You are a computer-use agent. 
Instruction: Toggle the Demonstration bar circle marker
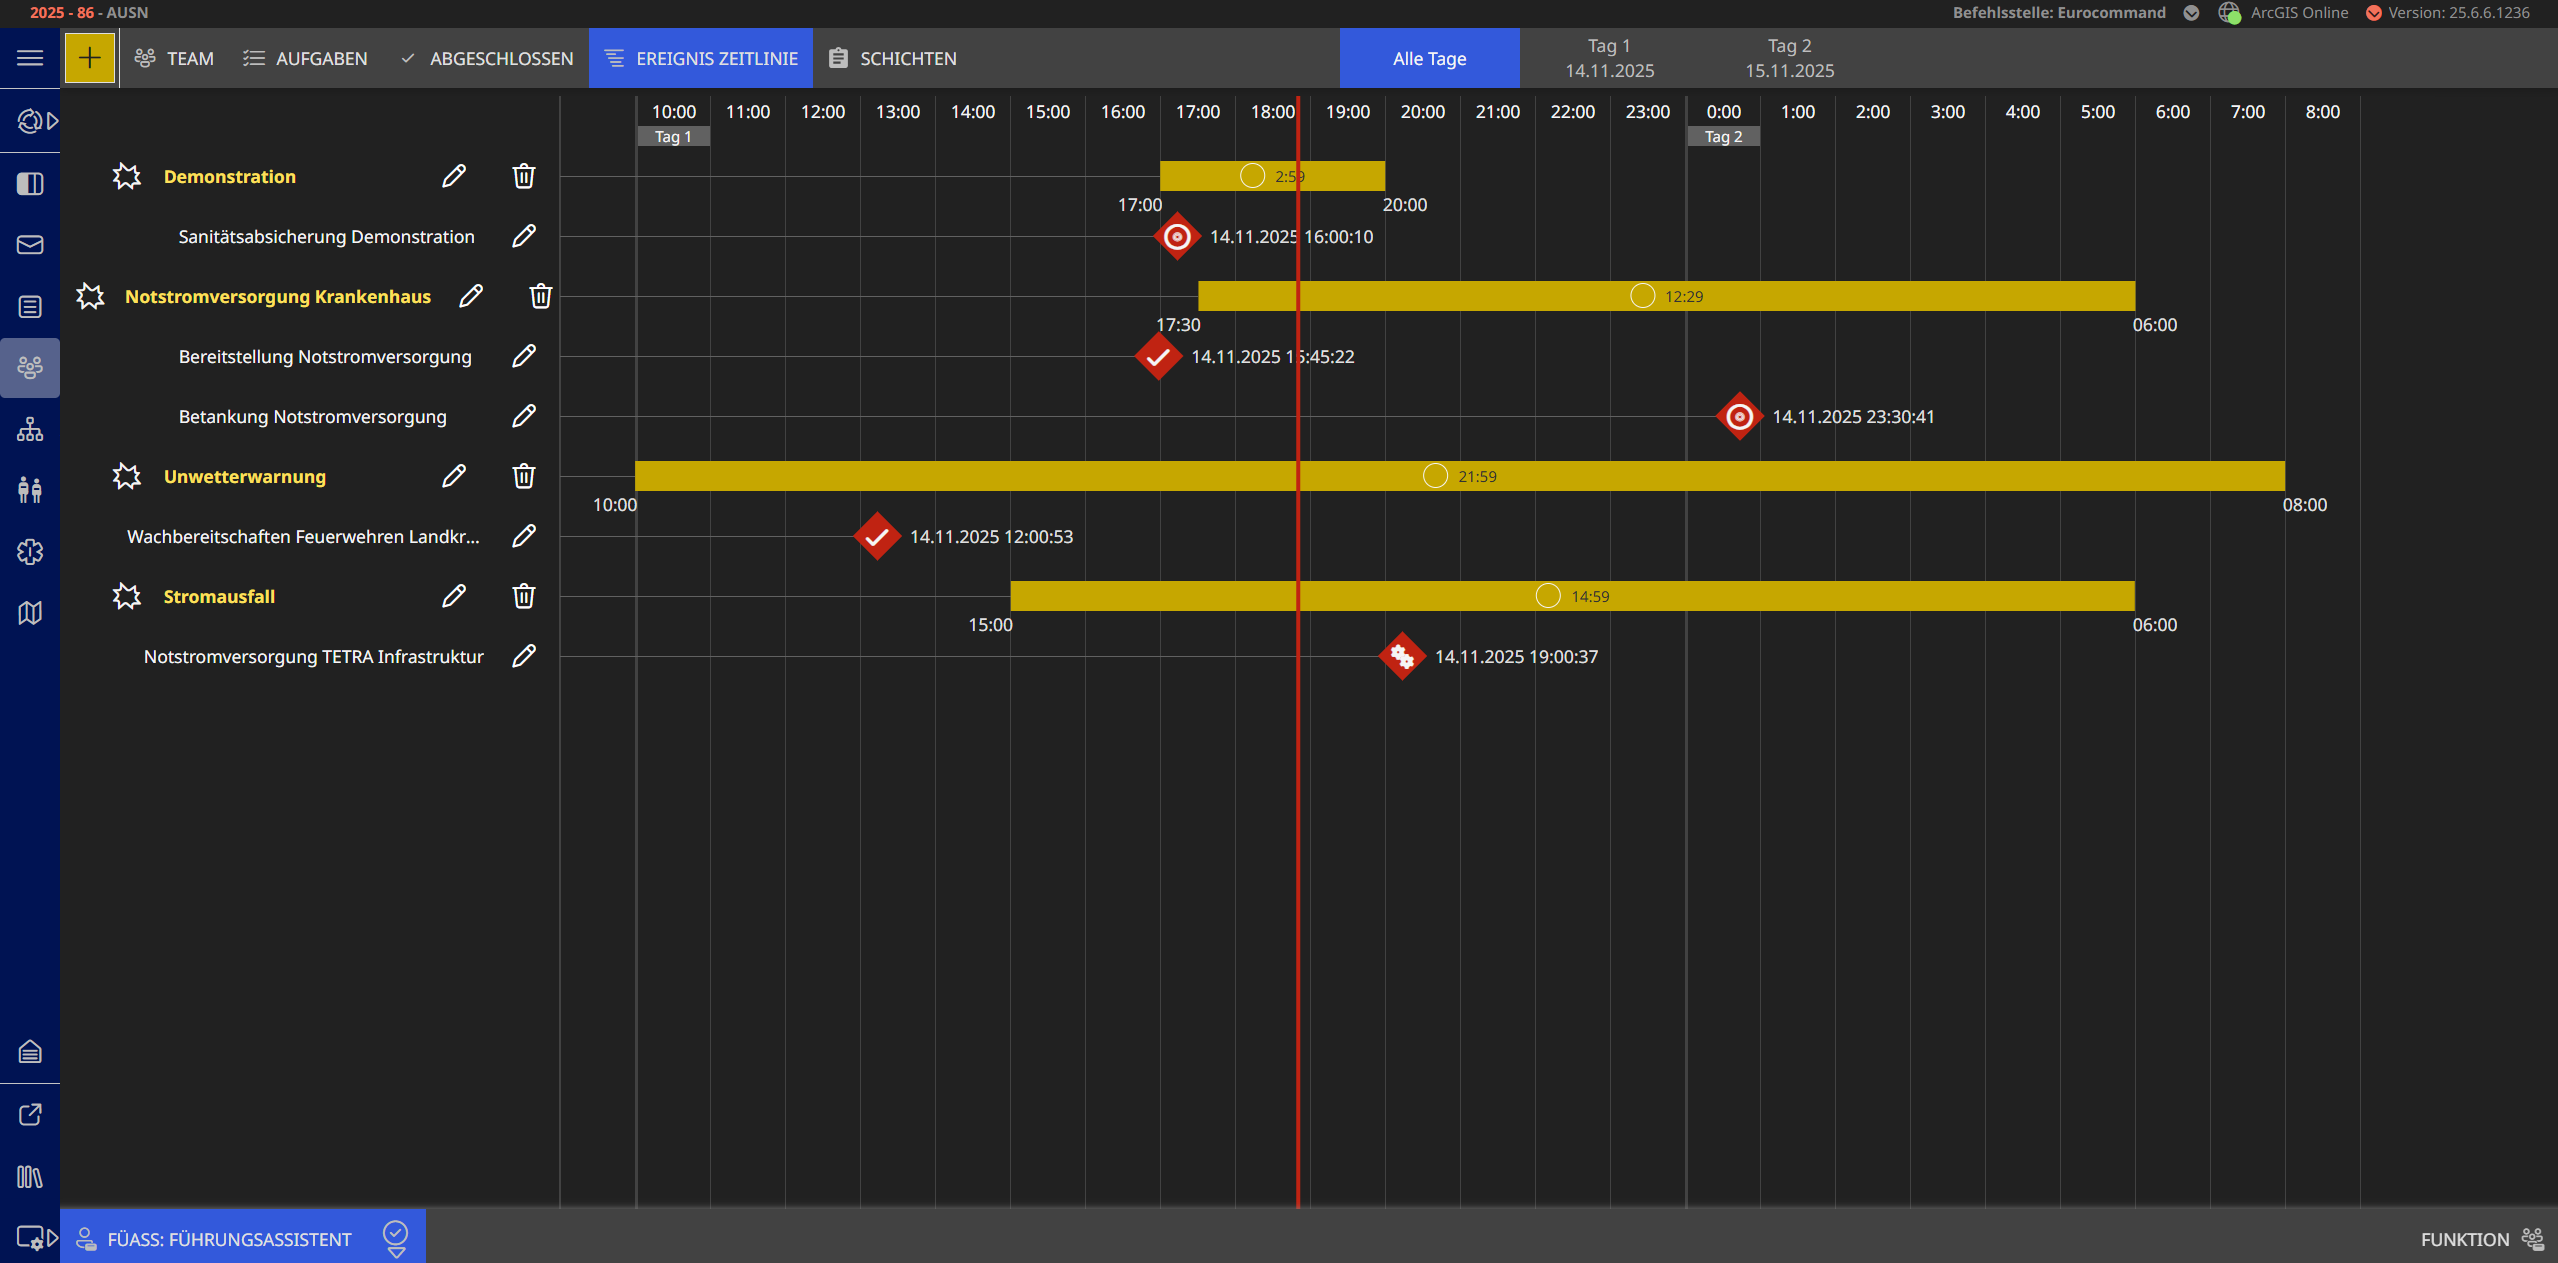click(1252, 176)
